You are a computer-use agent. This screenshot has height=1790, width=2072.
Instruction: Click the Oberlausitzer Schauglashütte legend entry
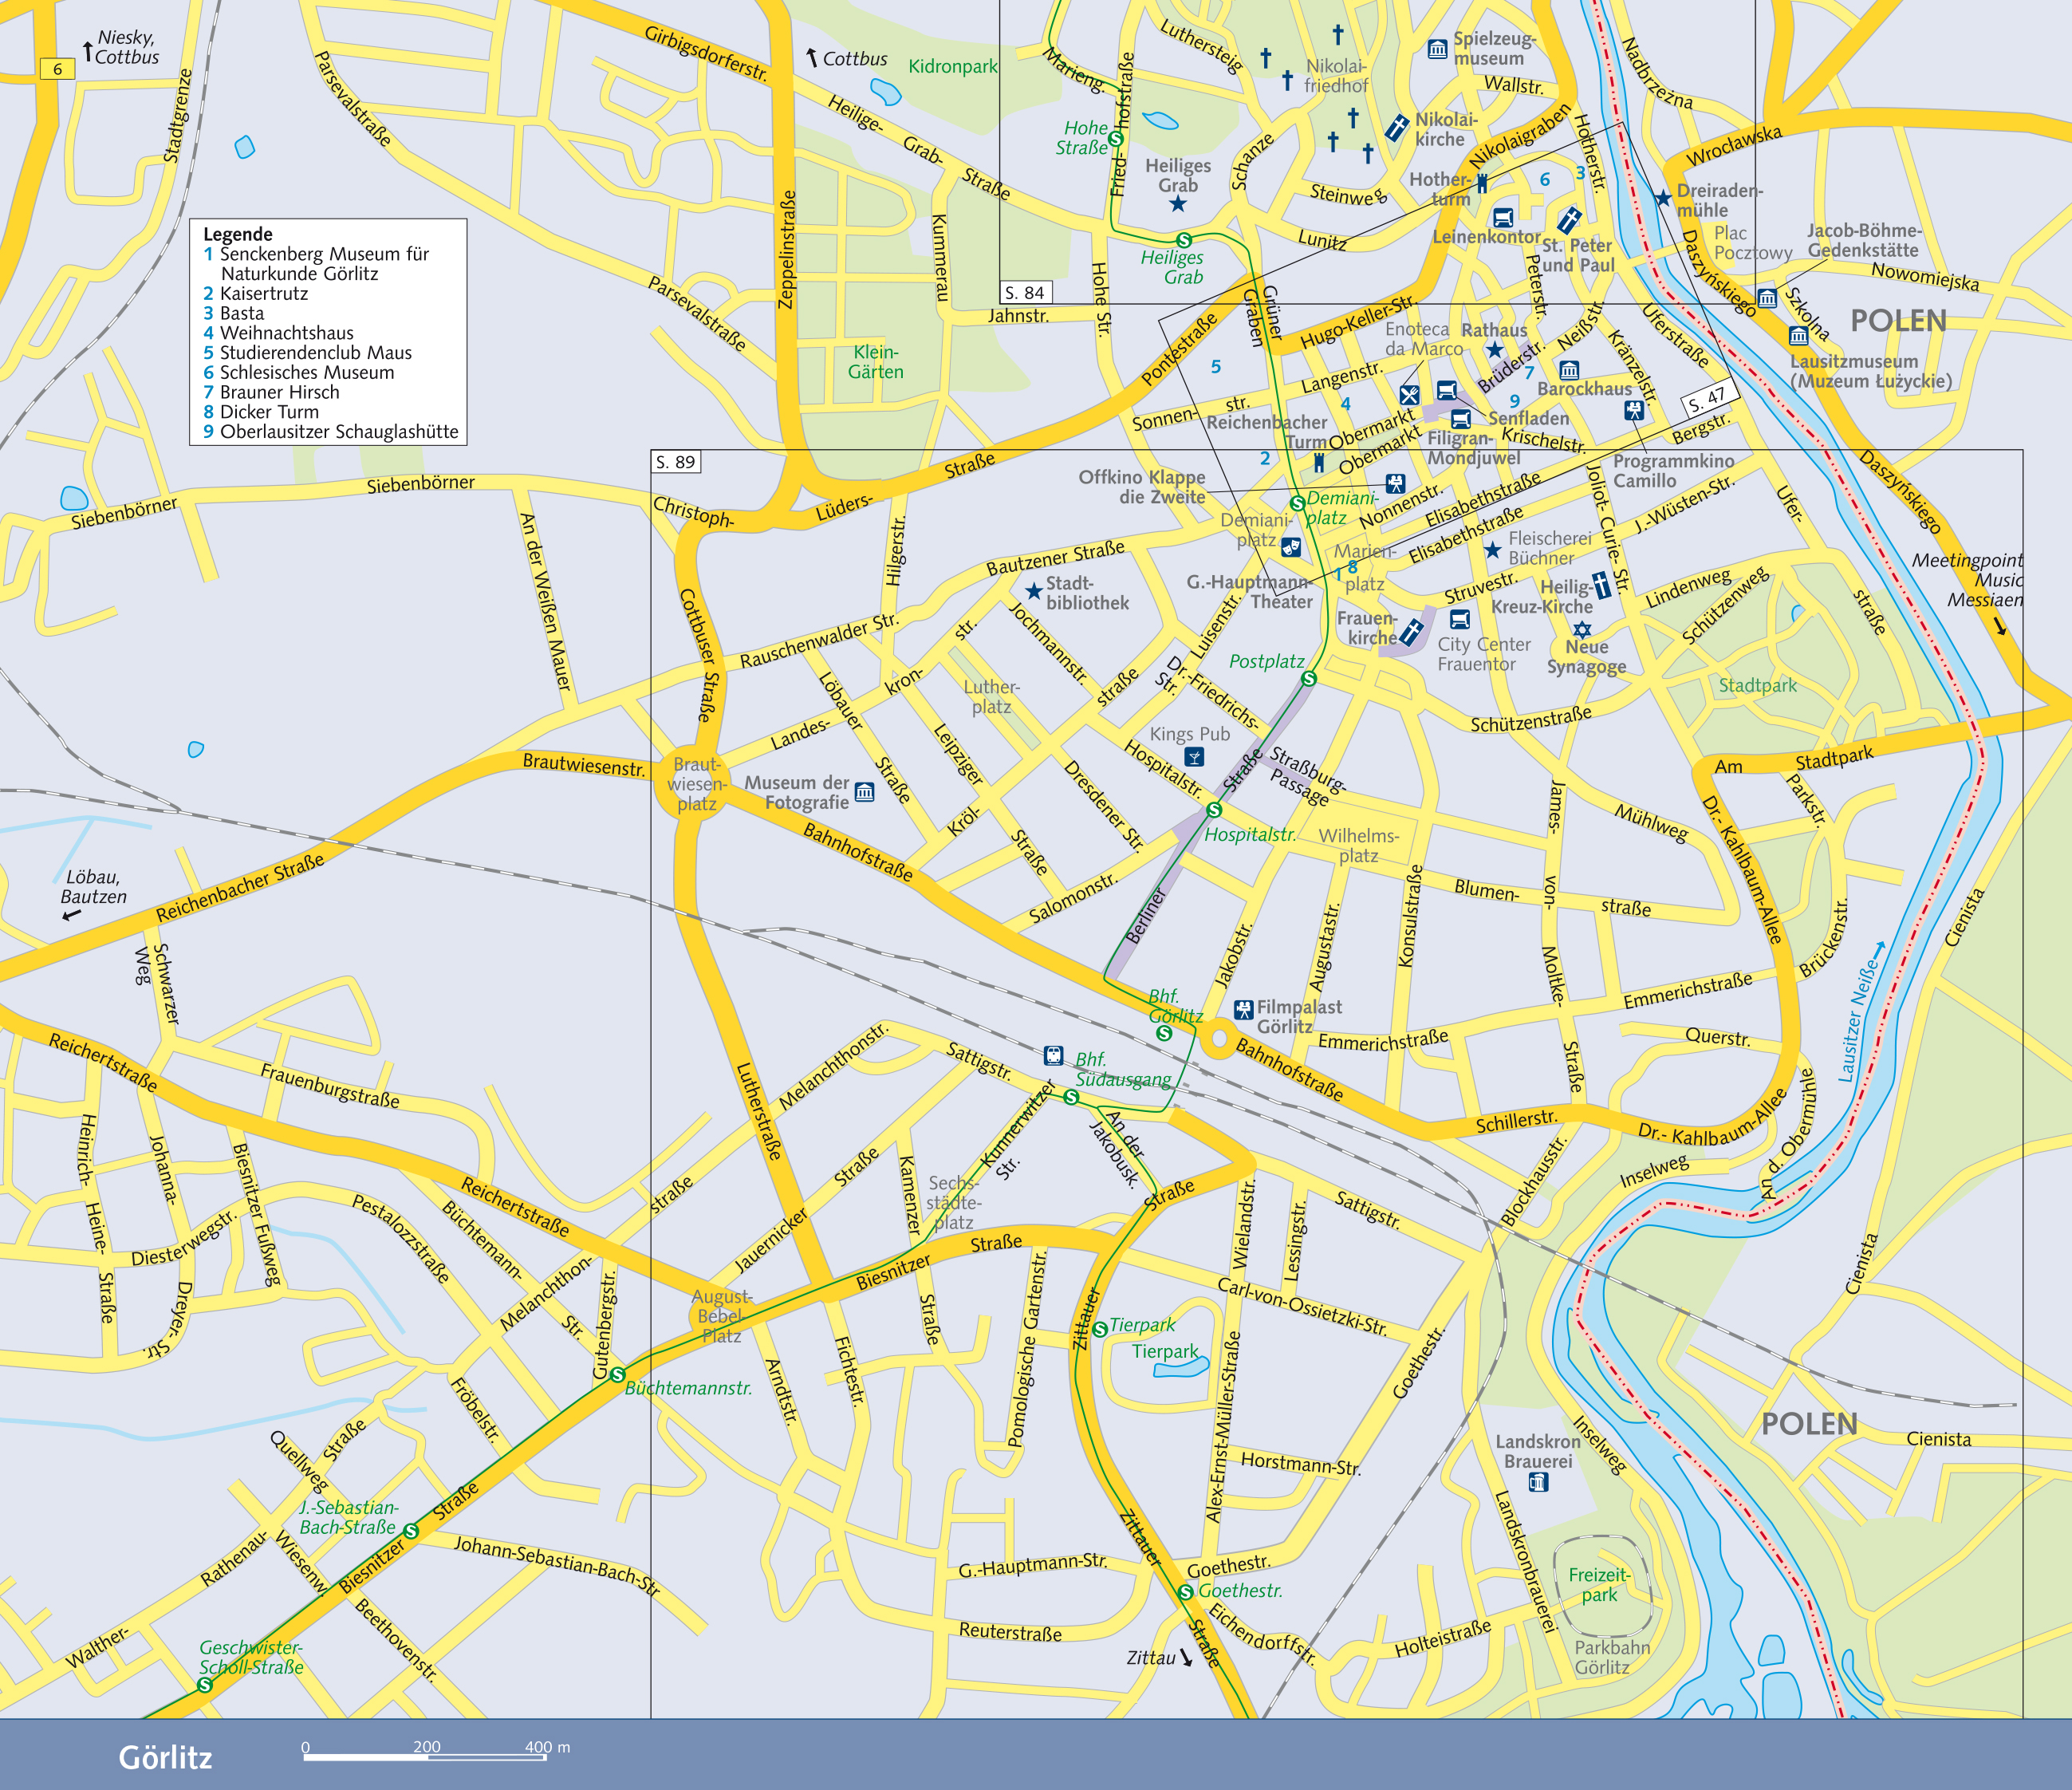pos(331,432)
